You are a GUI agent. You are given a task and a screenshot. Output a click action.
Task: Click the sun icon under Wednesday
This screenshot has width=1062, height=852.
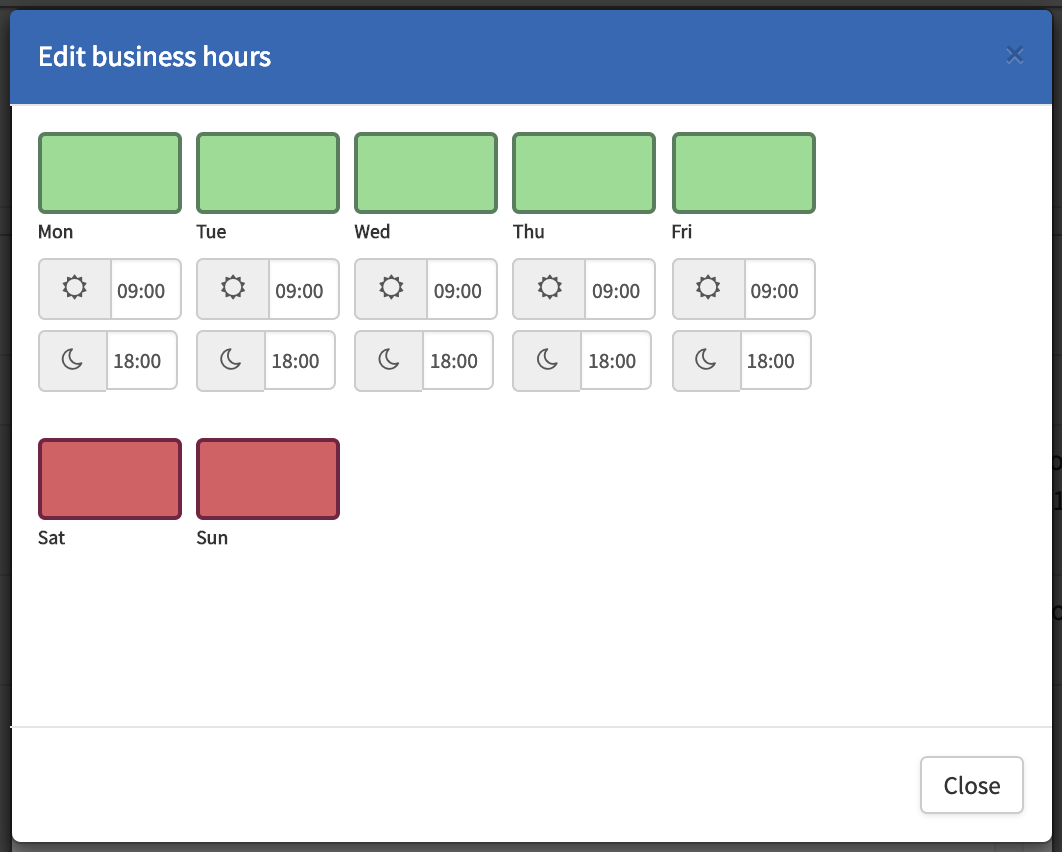[x=391, y=289]
